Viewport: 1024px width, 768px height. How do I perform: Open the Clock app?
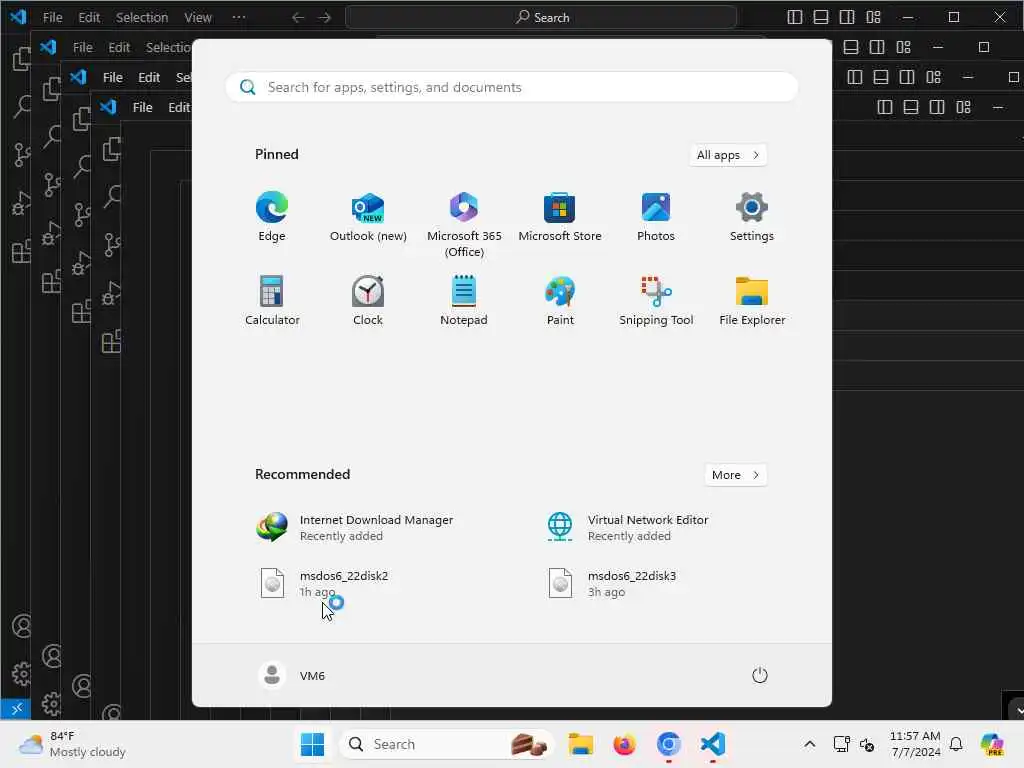pos(368,300)
